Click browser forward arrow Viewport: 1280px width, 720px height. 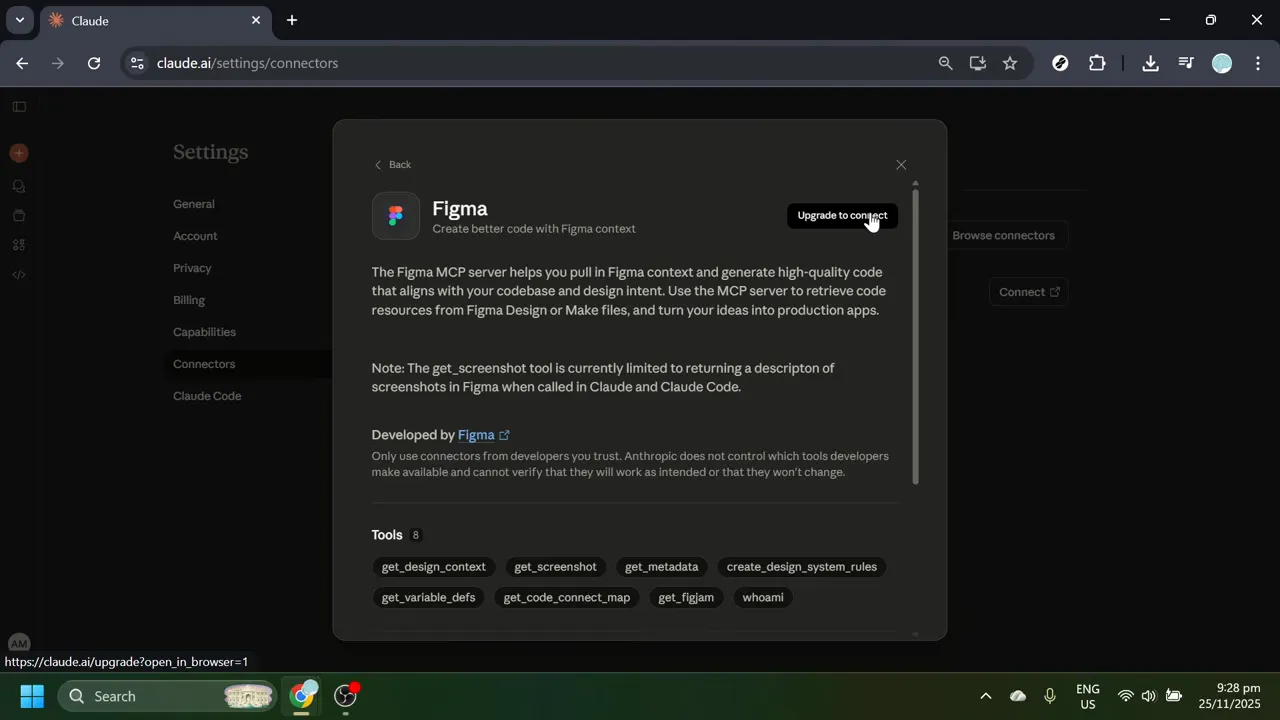58,63
